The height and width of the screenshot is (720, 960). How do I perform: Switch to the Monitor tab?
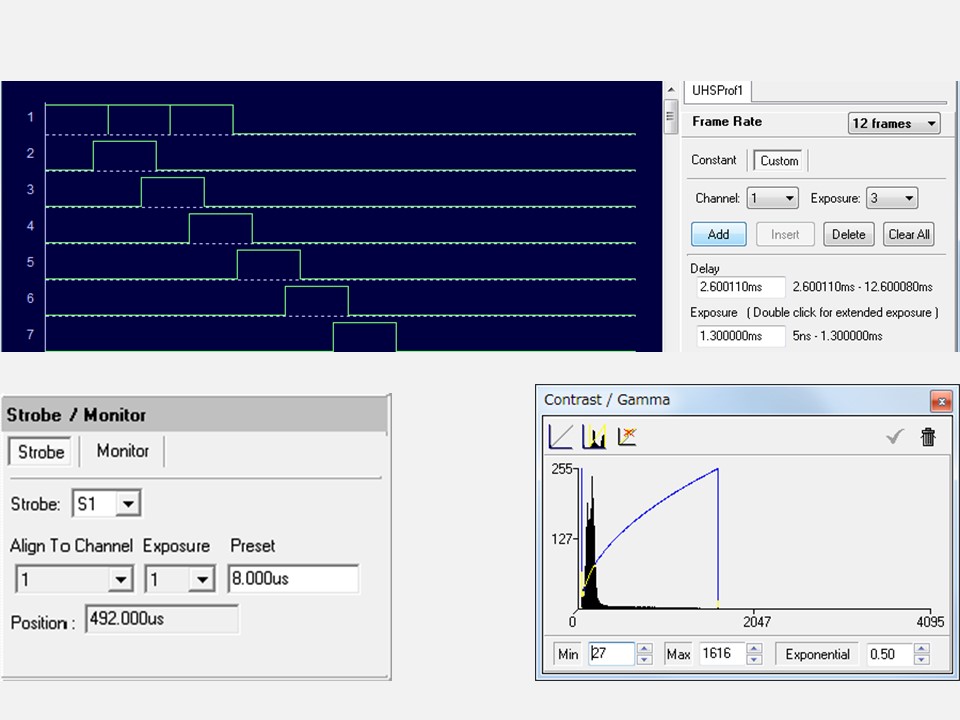pos(122,451)
